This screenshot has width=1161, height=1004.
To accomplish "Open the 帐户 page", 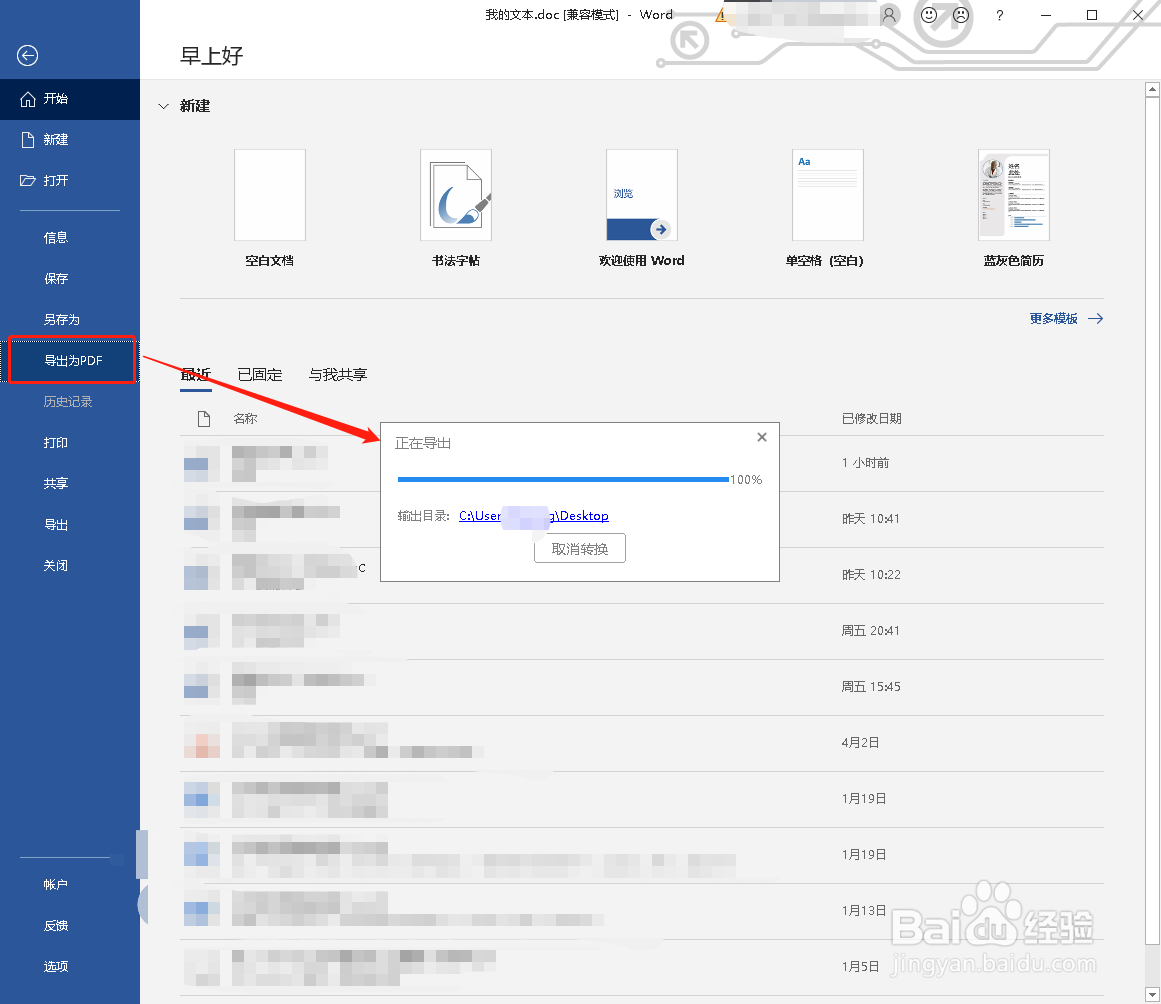I will [x=70, y=885].
